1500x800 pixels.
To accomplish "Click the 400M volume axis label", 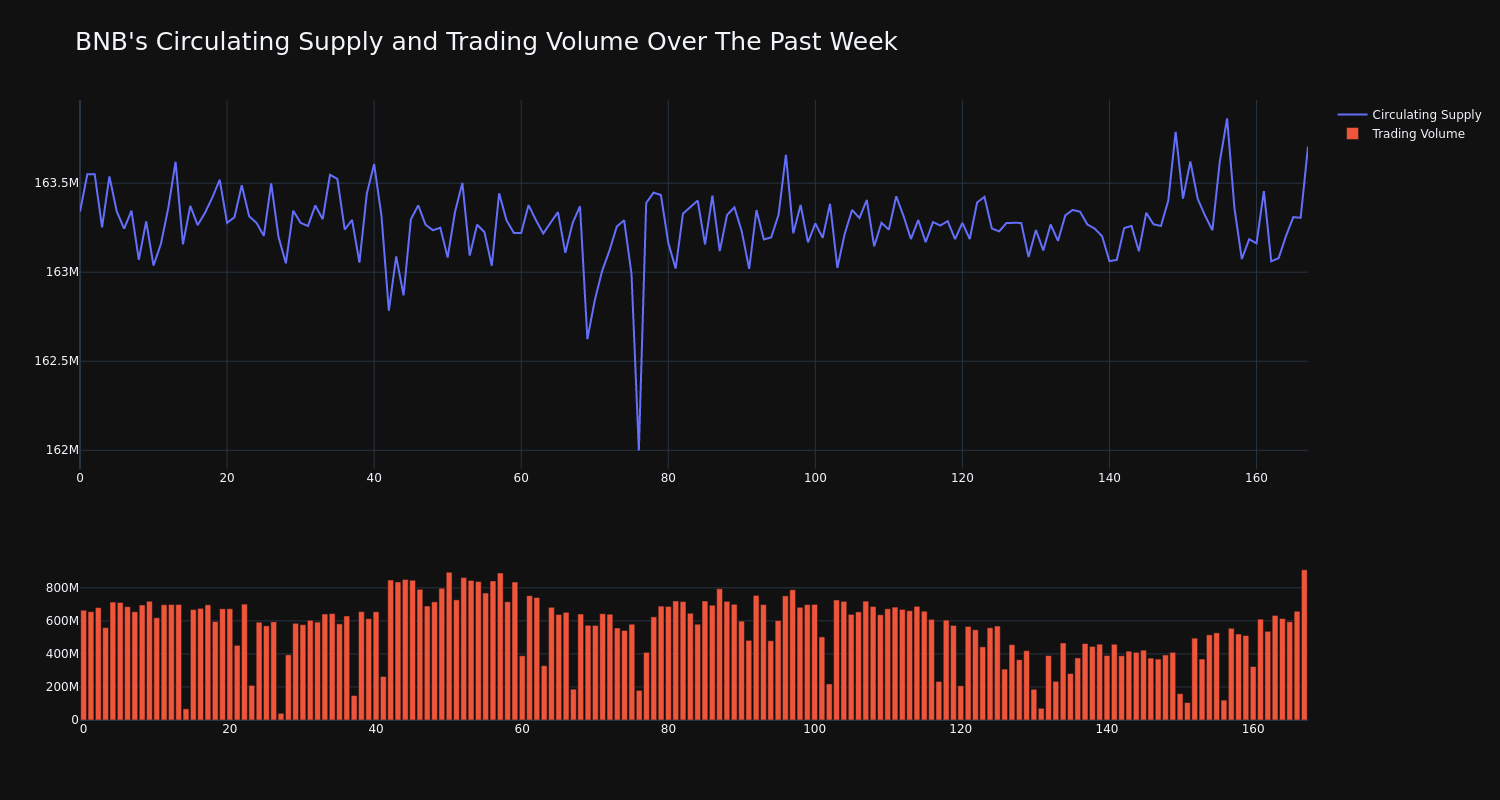I will click(x=61, y=654).
